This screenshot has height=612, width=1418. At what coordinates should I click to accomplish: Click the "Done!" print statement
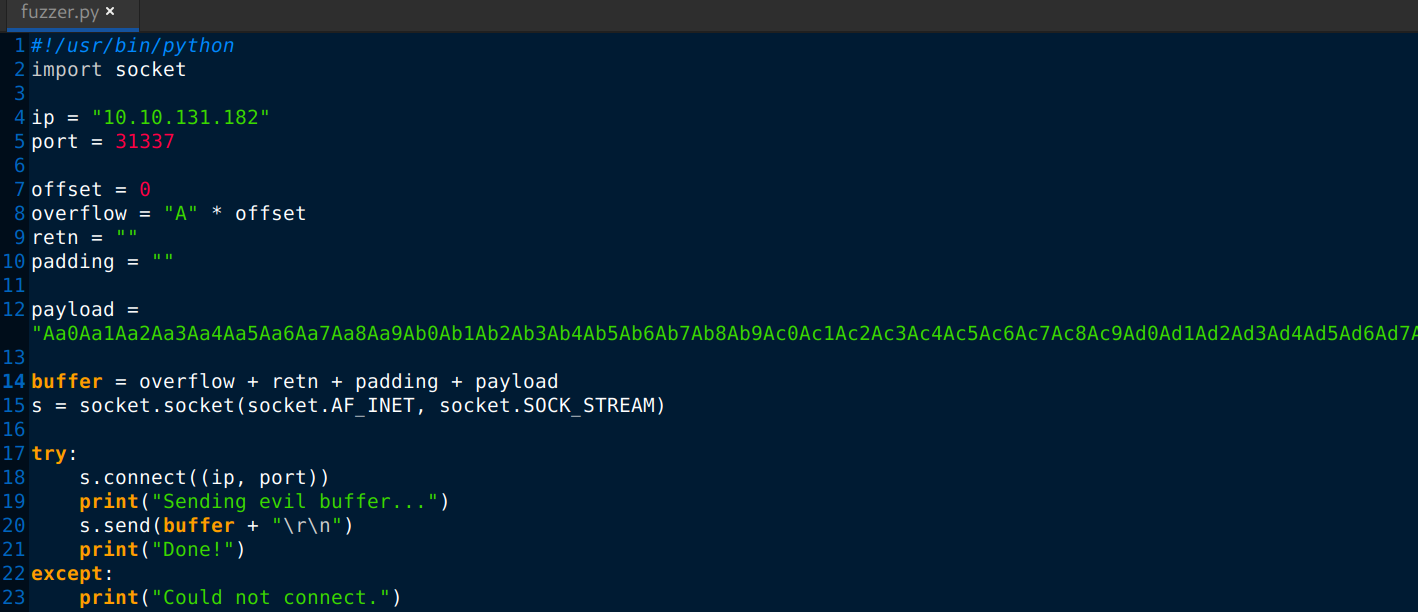163,549
